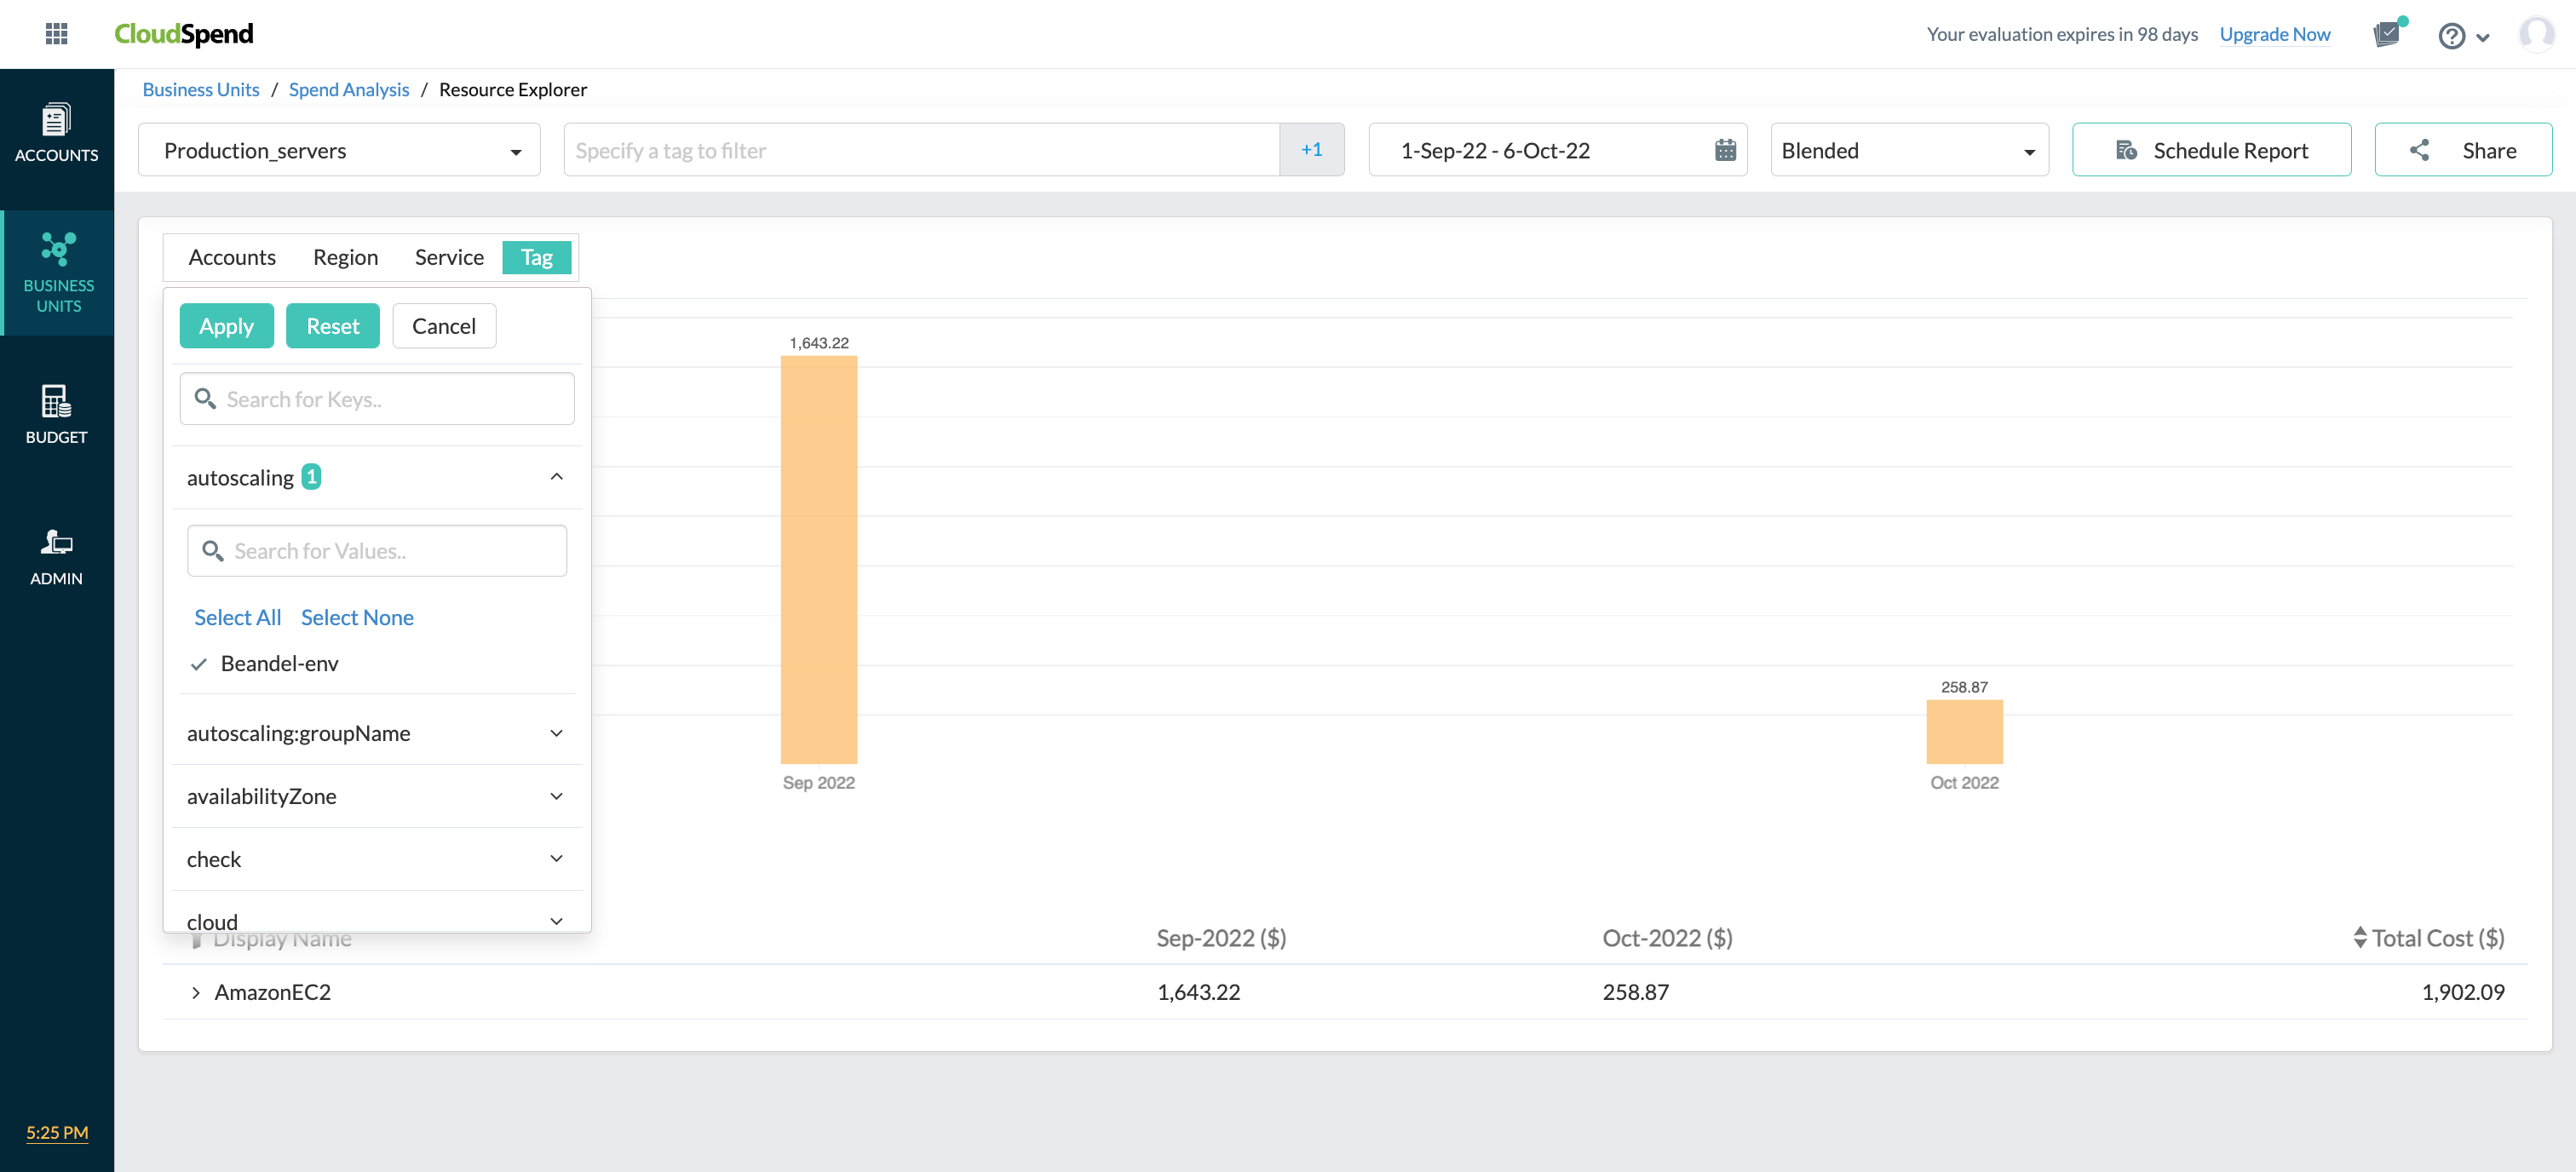2576x1172 pixels.
Task: Switch to the Accounts tab
Action: click(x=231, y=257)
